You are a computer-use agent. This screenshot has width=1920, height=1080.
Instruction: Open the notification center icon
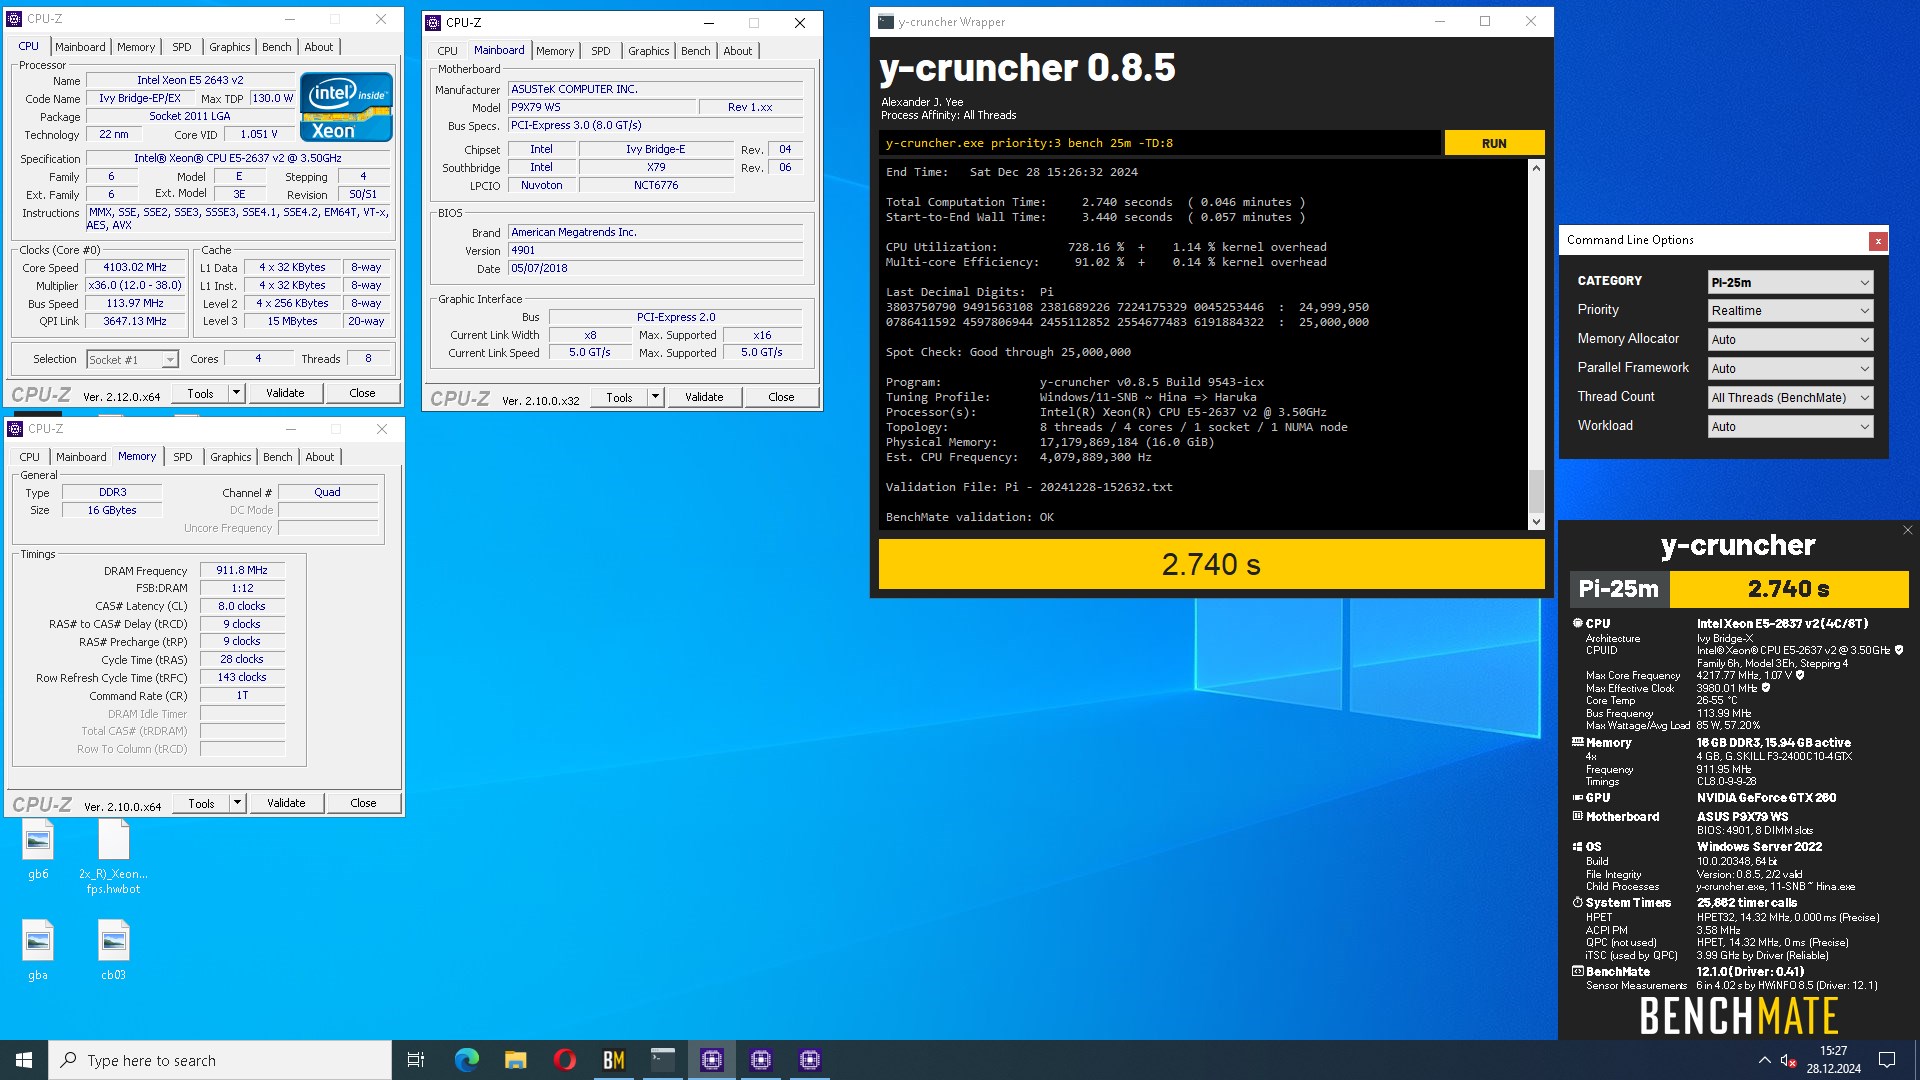click(x=1887, y=1060)
